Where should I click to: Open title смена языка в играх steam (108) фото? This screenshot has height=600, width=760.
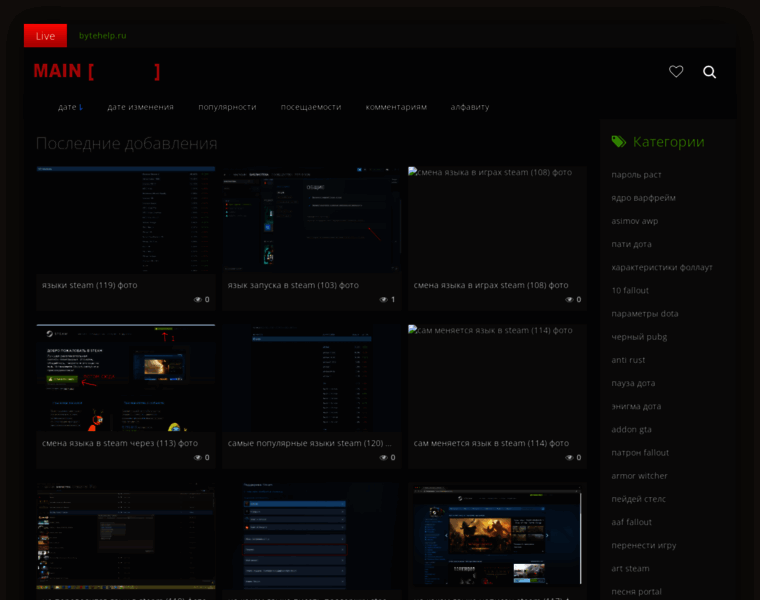point(491,285)
